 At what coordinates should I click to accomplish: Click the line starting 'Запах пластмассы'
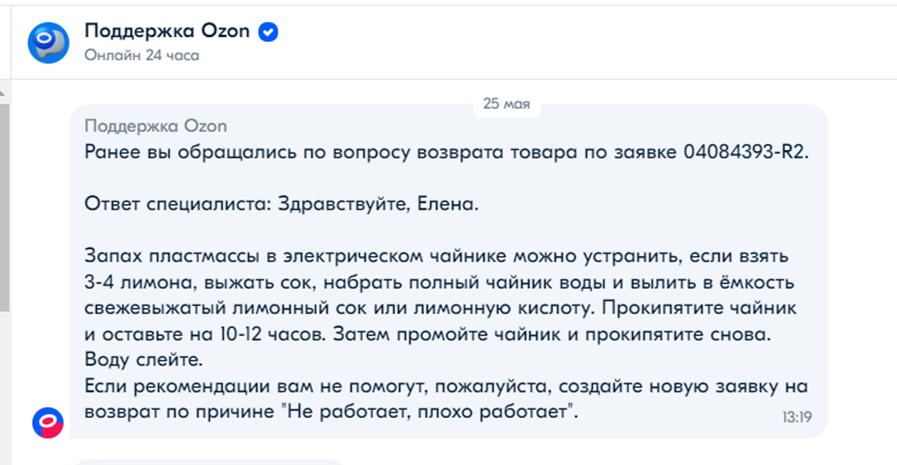[x=436, y=256]
